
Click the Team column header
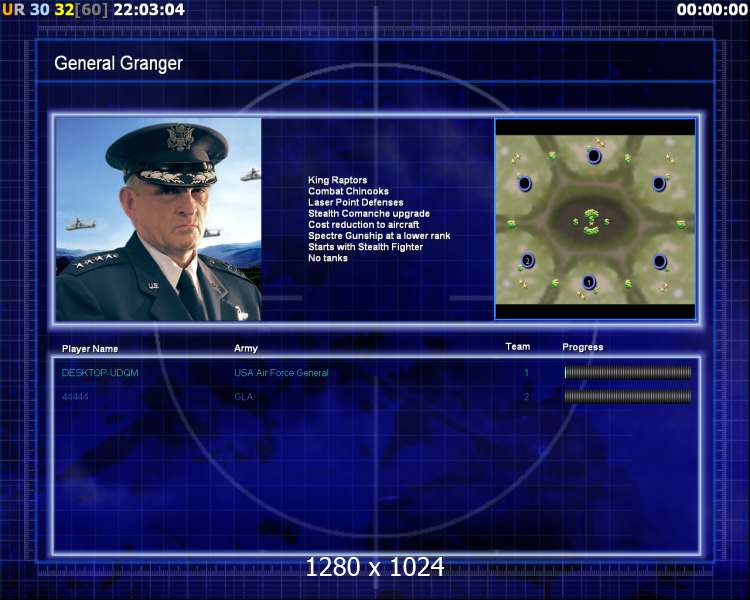[x=518, y=347]
